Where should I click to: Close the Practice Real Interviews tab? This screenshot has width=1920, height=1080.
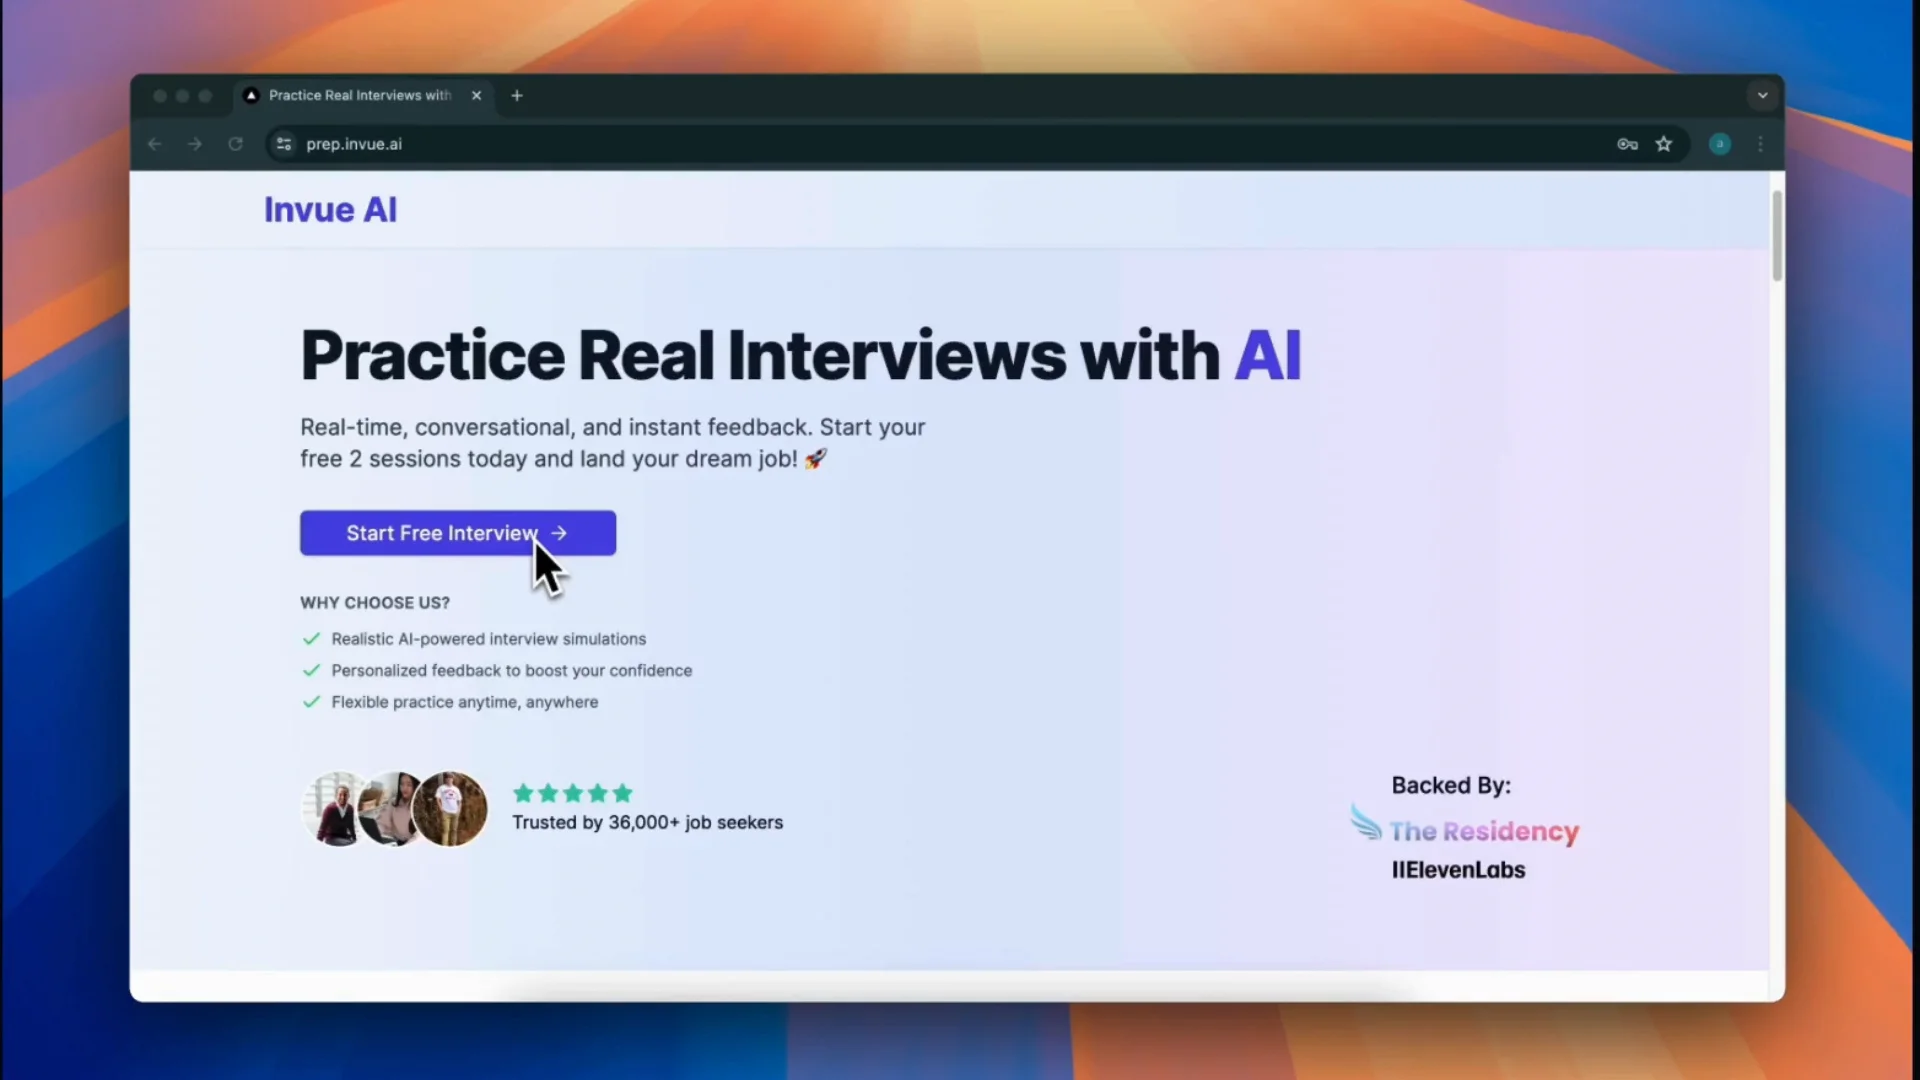[x=477, y=96]
